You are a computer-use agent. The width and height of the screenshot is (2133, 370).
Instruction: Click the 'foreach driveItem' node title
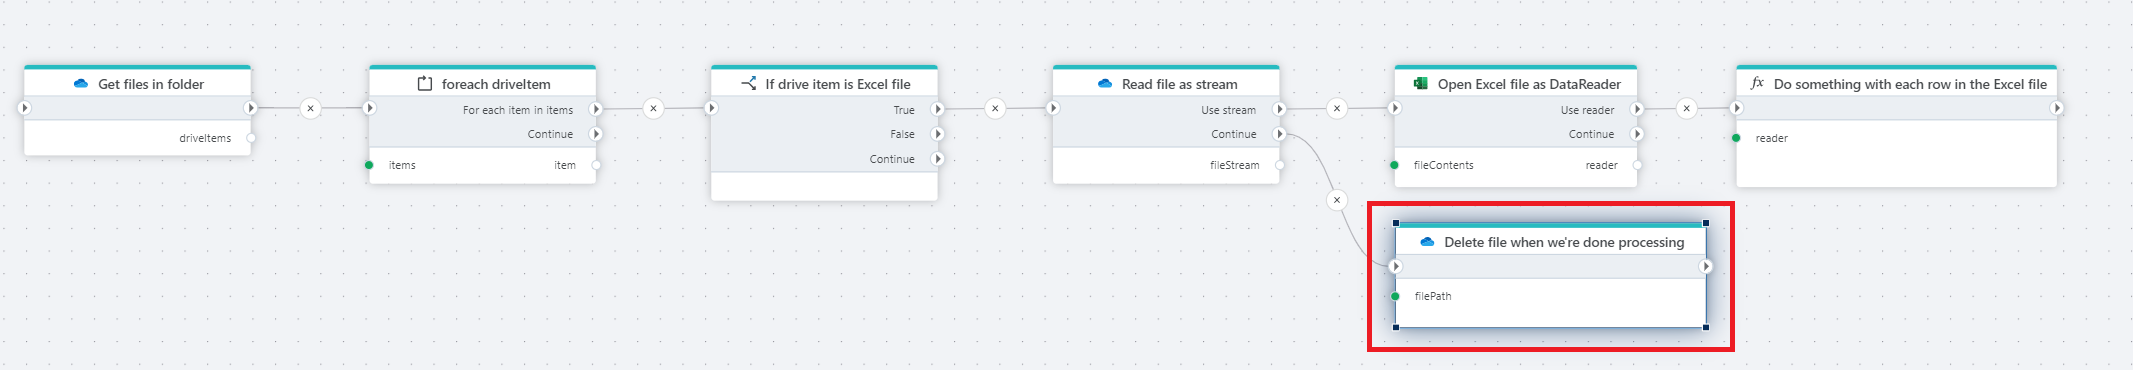tap(496, 84)
